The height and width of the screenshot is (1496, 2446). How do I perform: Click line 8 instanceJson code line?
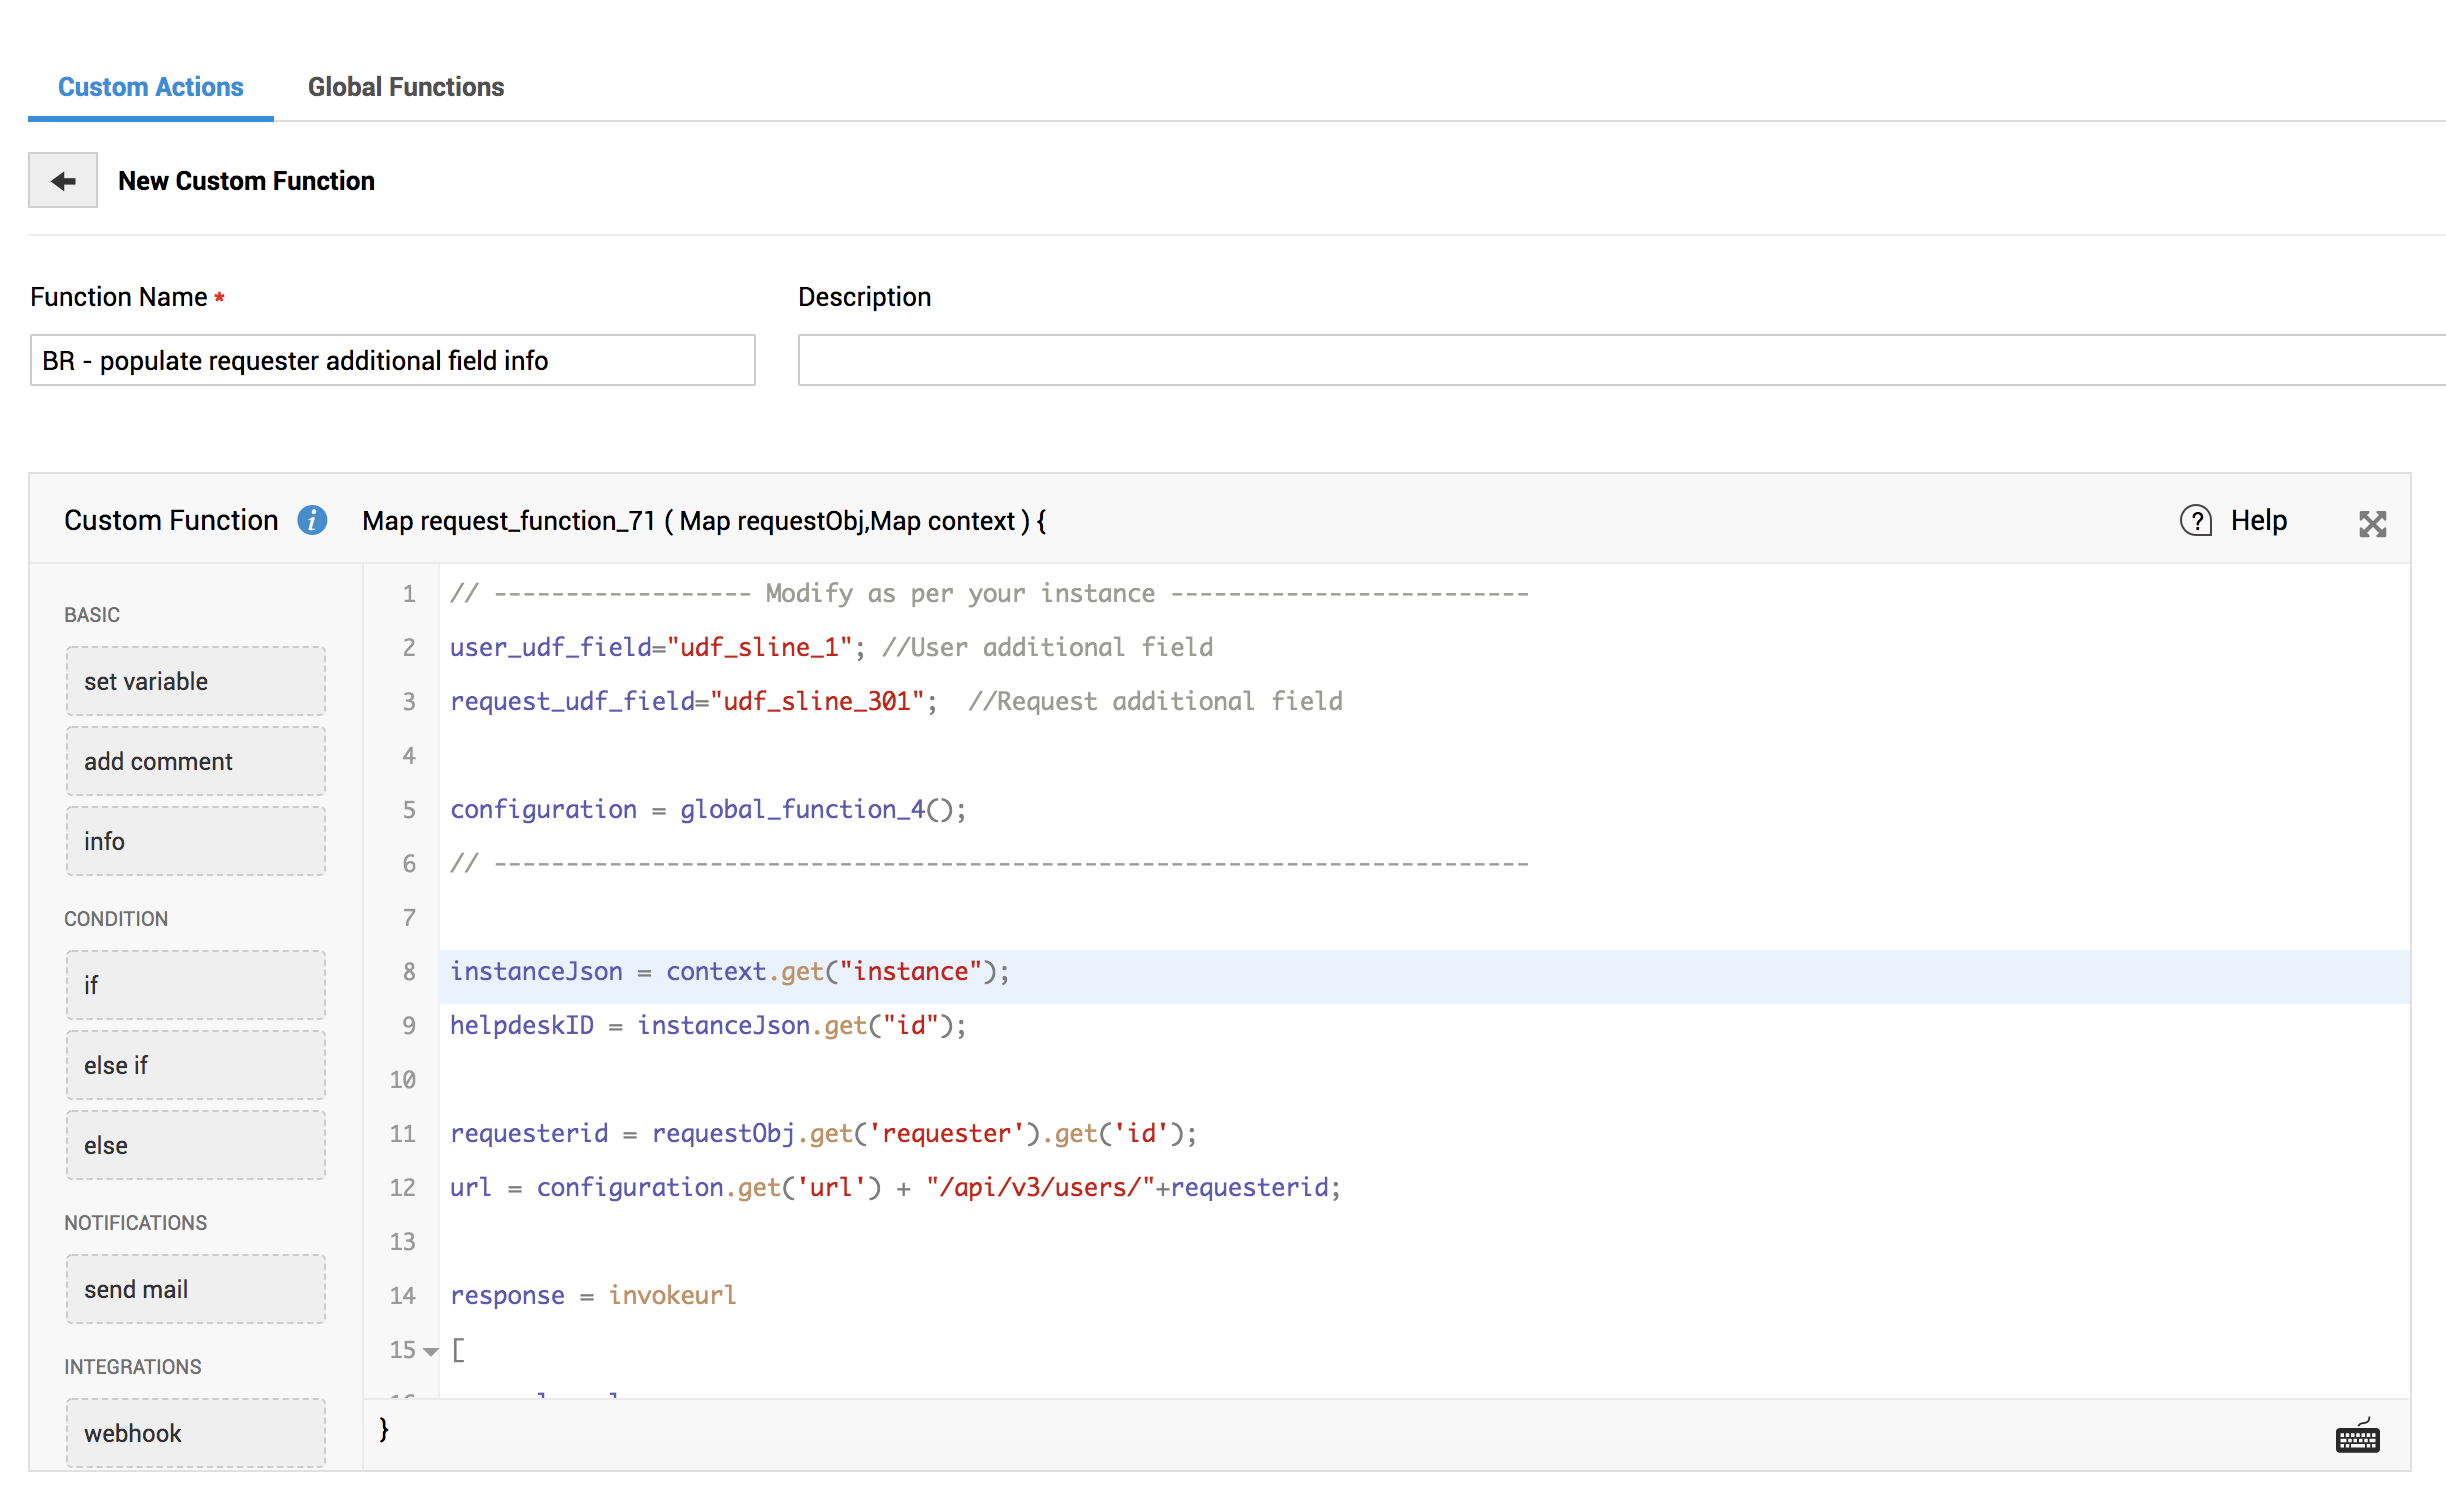pyautogui.click(x=729, y=972)
